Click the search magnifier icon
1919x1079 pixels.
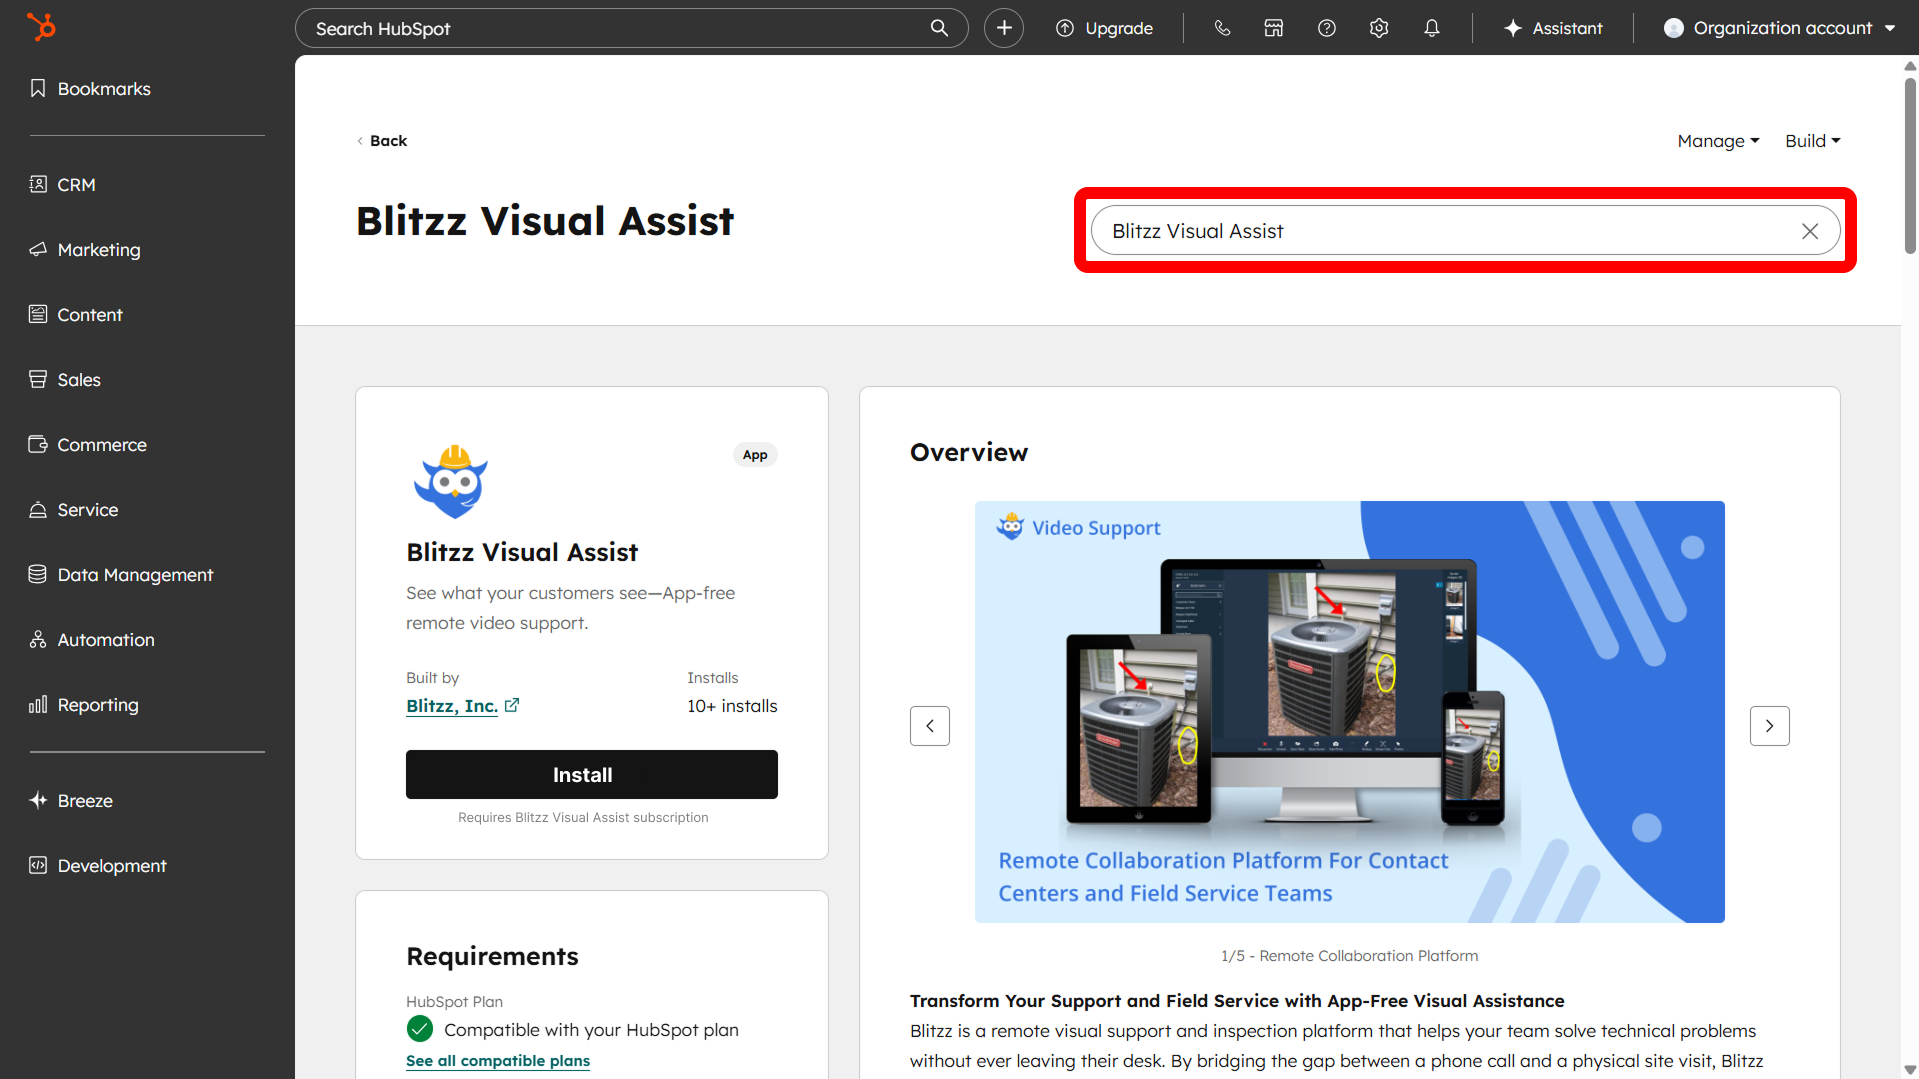(x=939, y=28)
